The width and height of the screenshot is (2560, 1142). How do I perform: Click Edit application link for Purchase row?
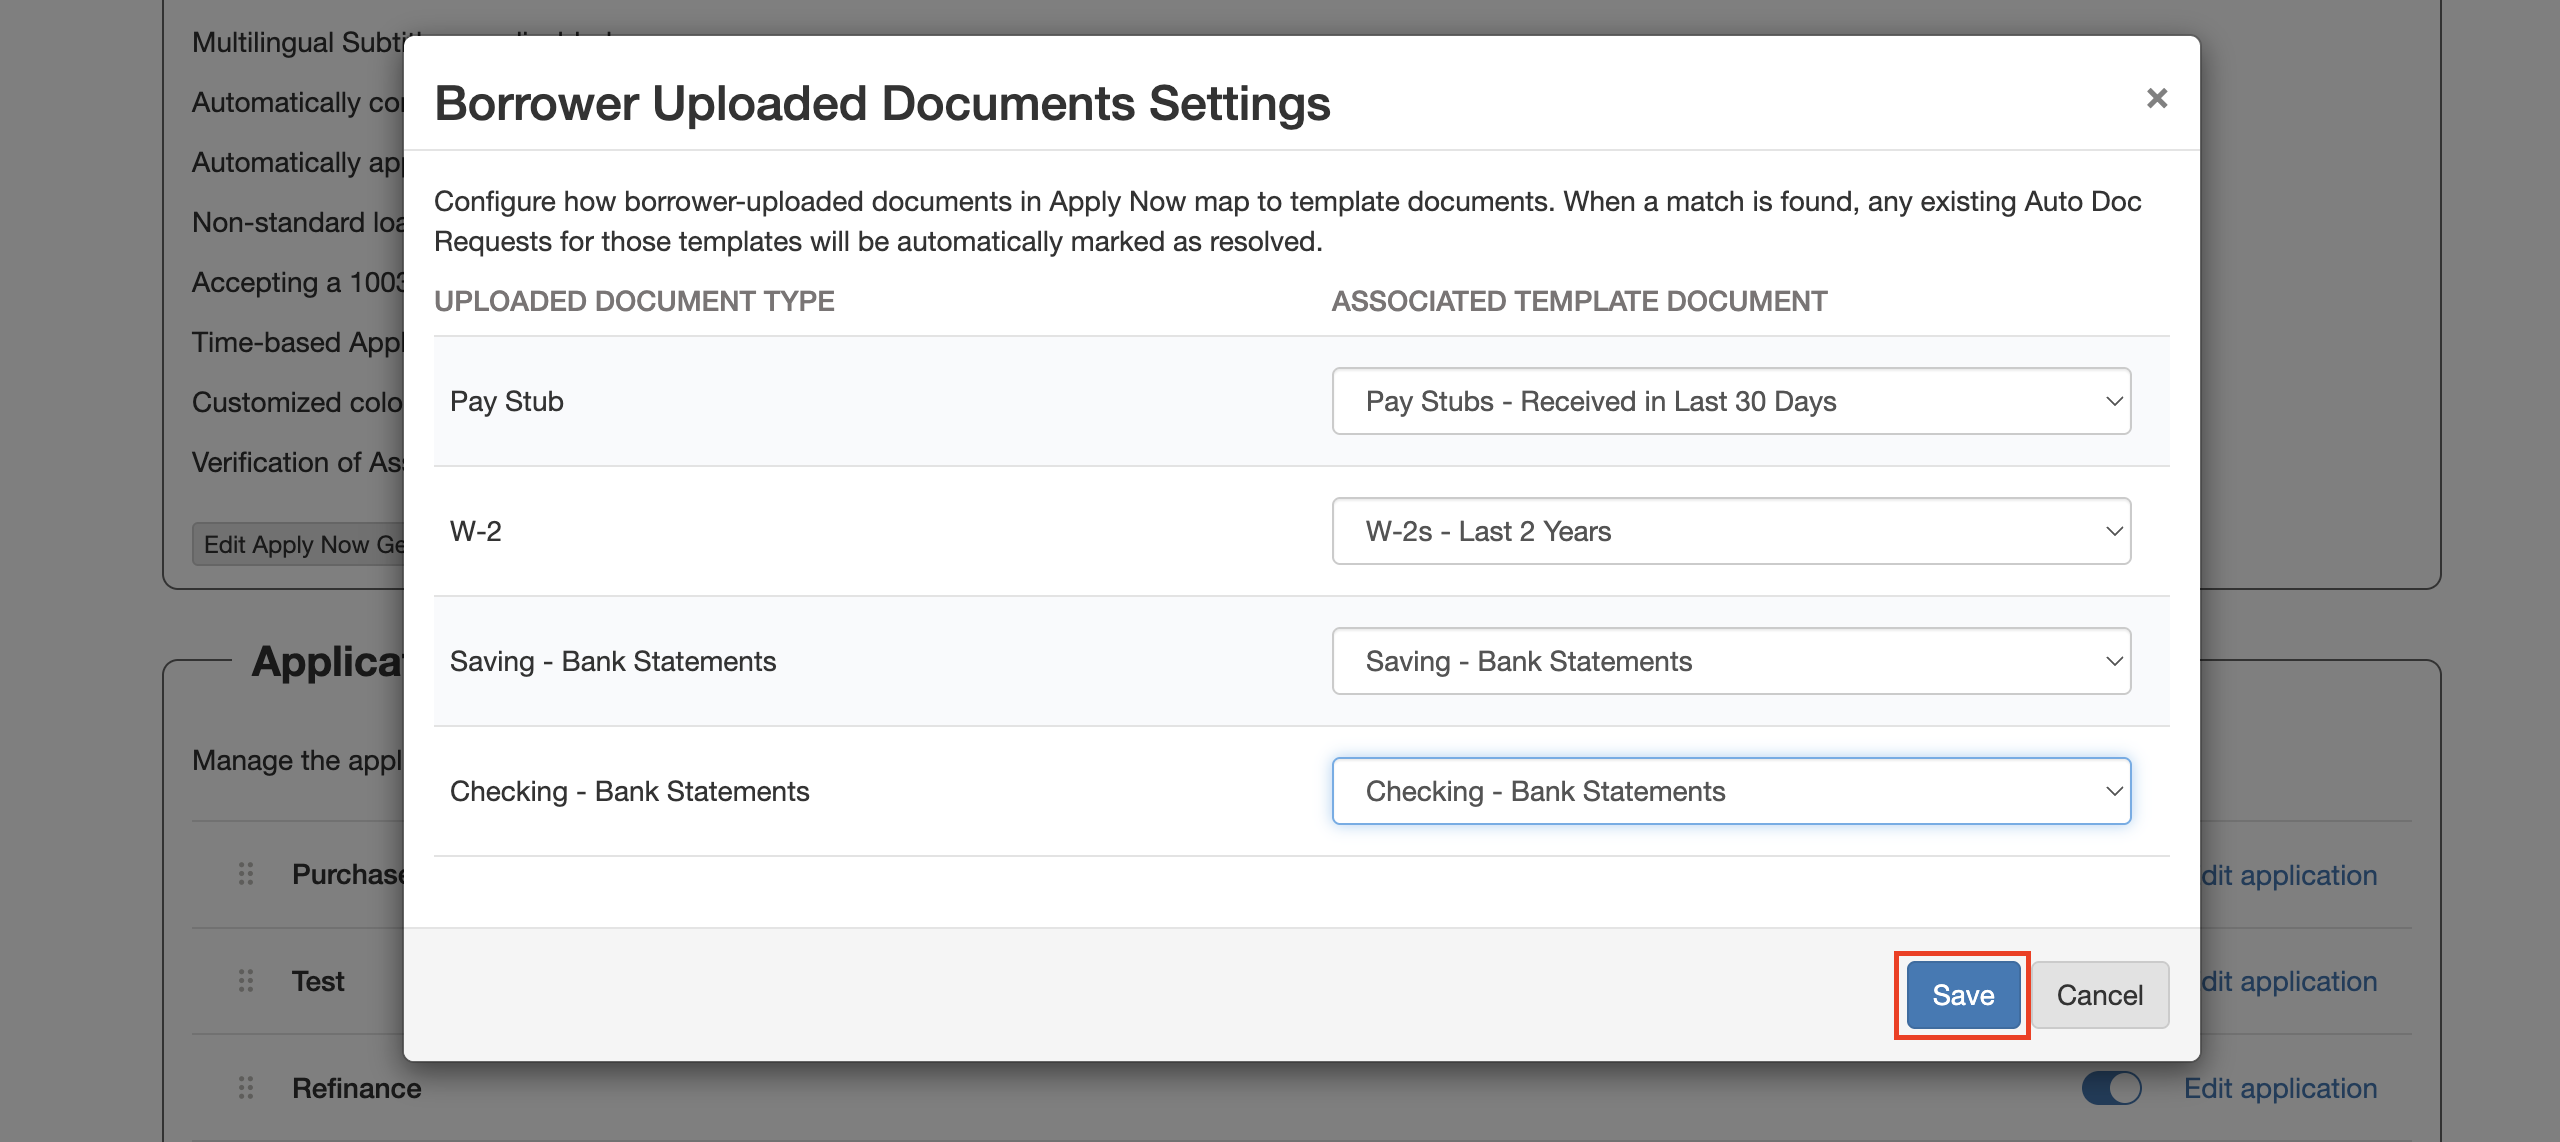(x=2290, y=875)
